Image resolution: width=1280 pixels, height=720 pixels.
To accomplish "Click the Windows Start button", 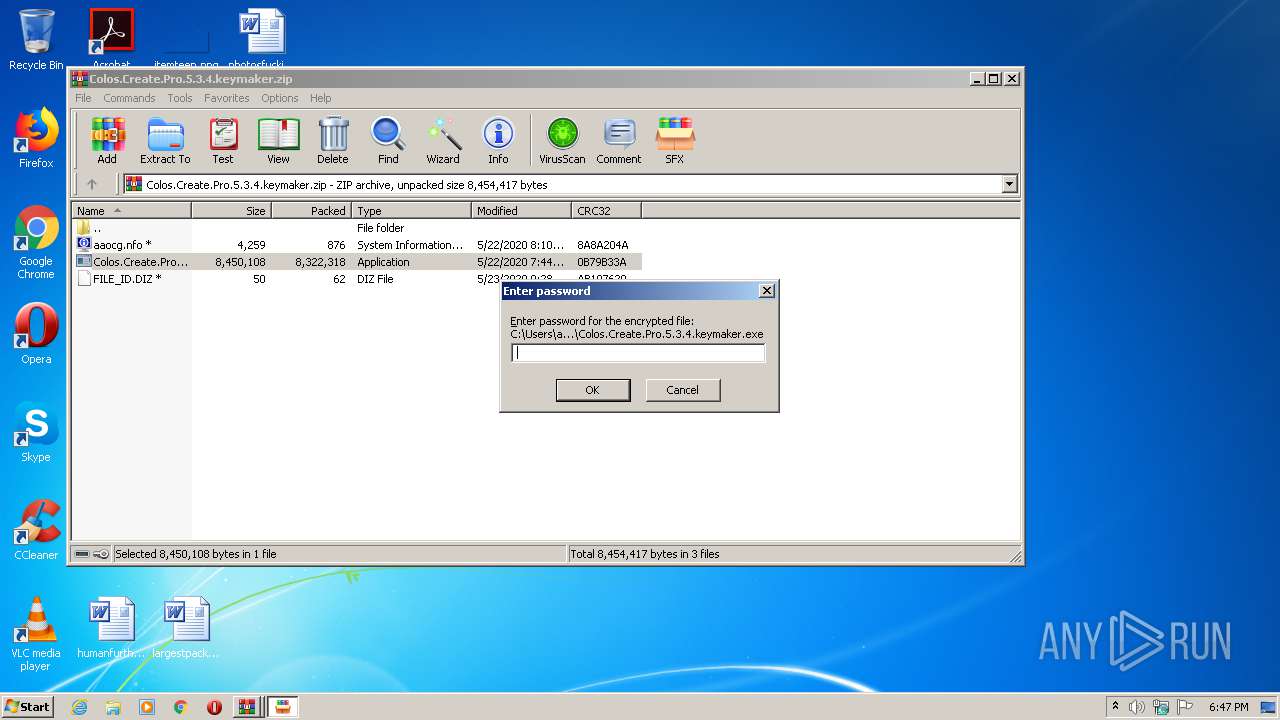I will pyautogui.click(x=27, y=706).
